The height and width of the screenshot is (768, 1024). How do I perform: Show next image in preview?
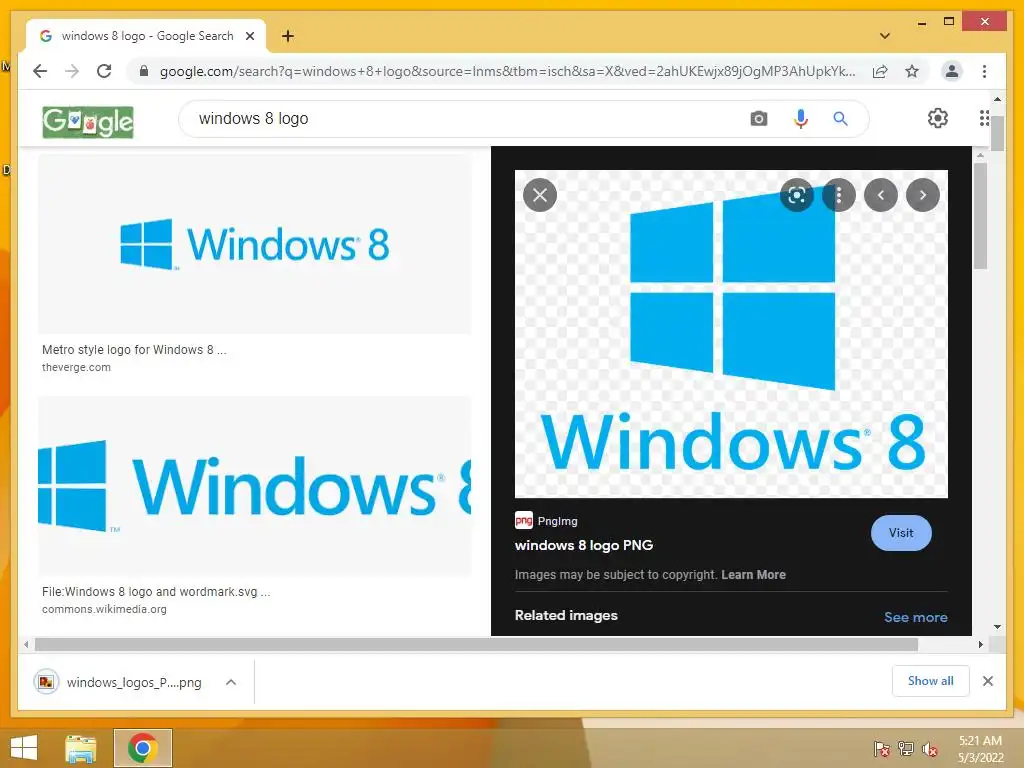(923, 195)
